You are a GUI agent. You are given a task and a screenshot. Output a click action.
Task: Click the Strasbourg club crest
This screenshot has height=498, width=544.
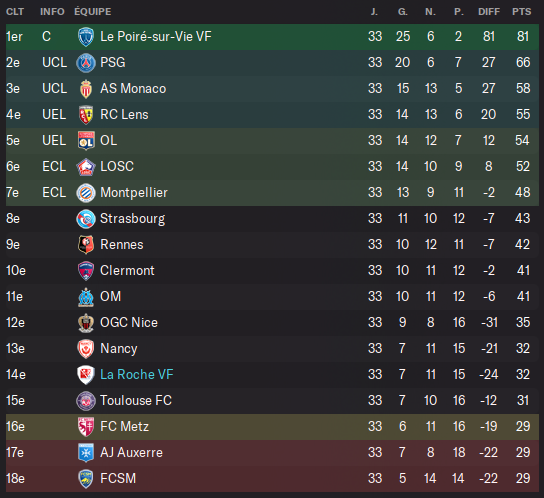point(86,219)
